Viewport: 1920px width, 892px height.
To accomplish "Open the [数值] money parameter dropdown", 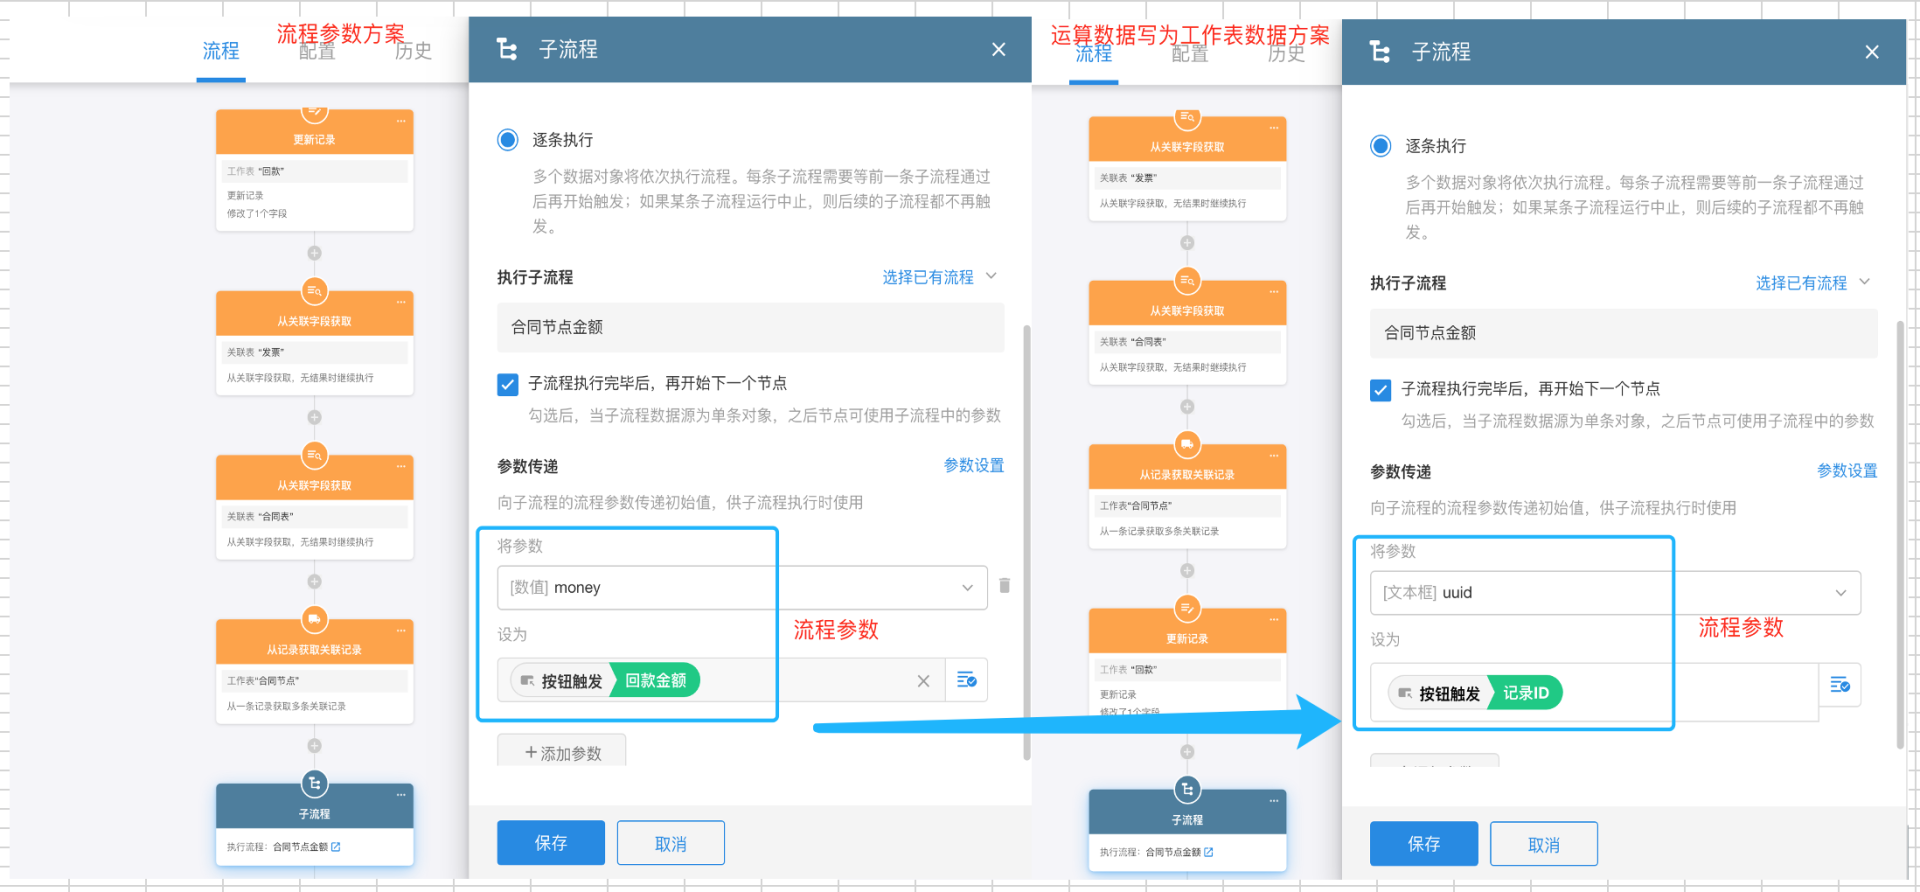I will coord(741,588).
